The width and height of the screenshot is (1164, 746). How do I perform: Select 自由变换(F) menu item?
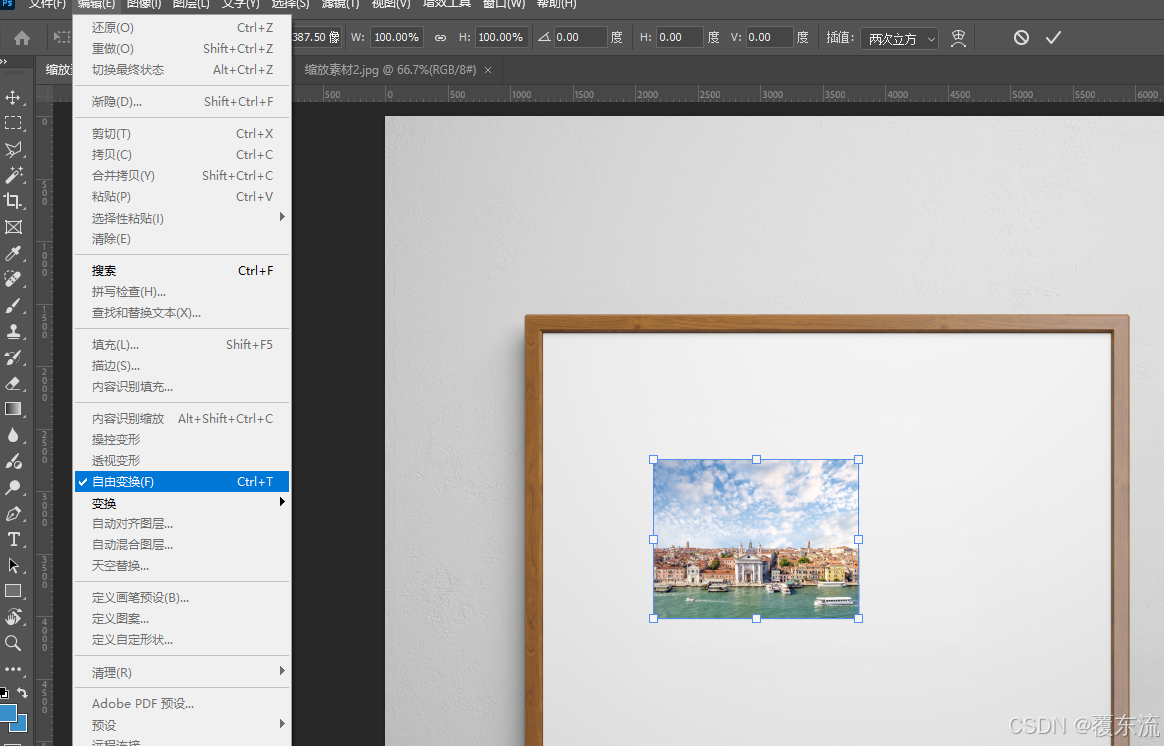[x=182, y=482]
